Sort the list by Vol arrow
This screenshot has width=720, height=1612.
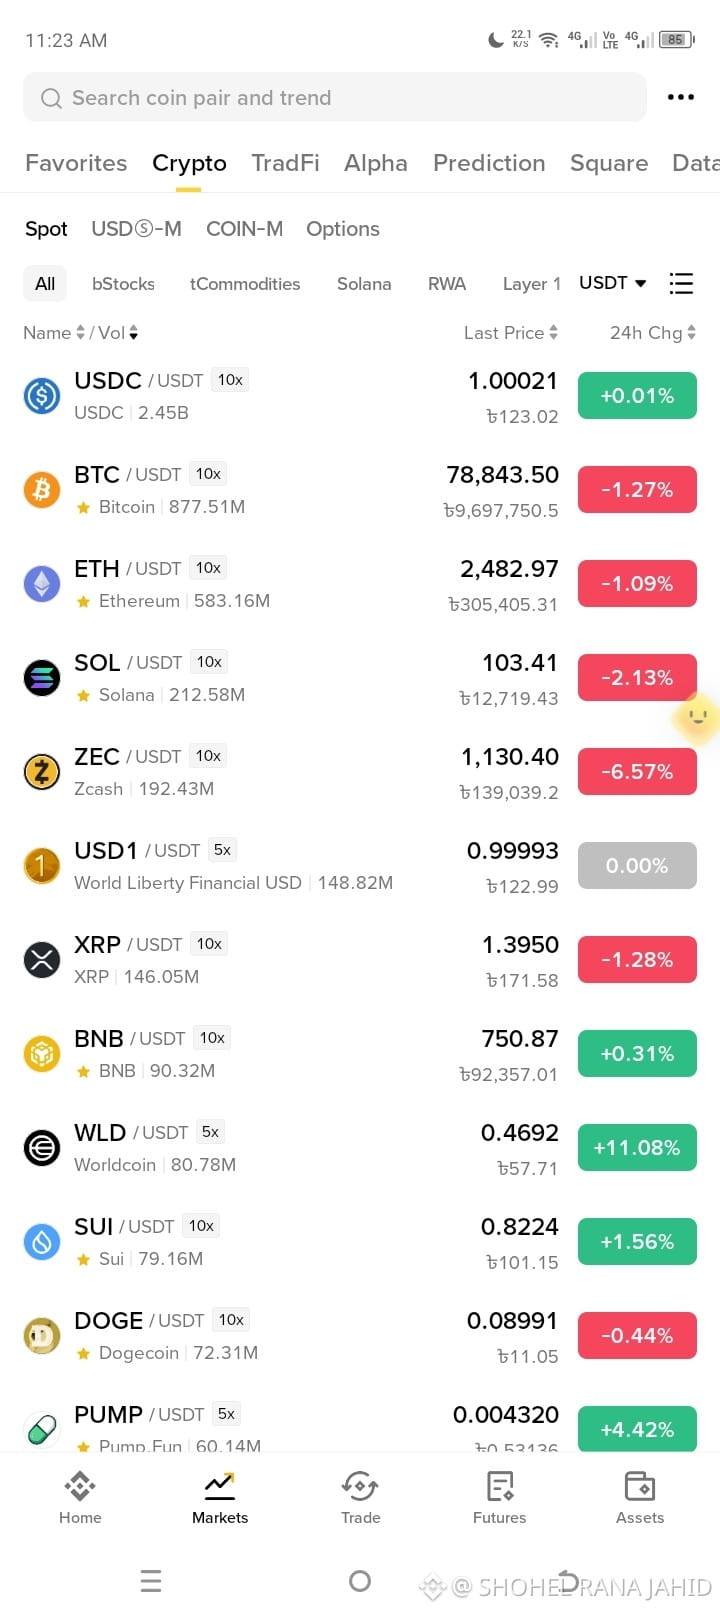point(133,333)
